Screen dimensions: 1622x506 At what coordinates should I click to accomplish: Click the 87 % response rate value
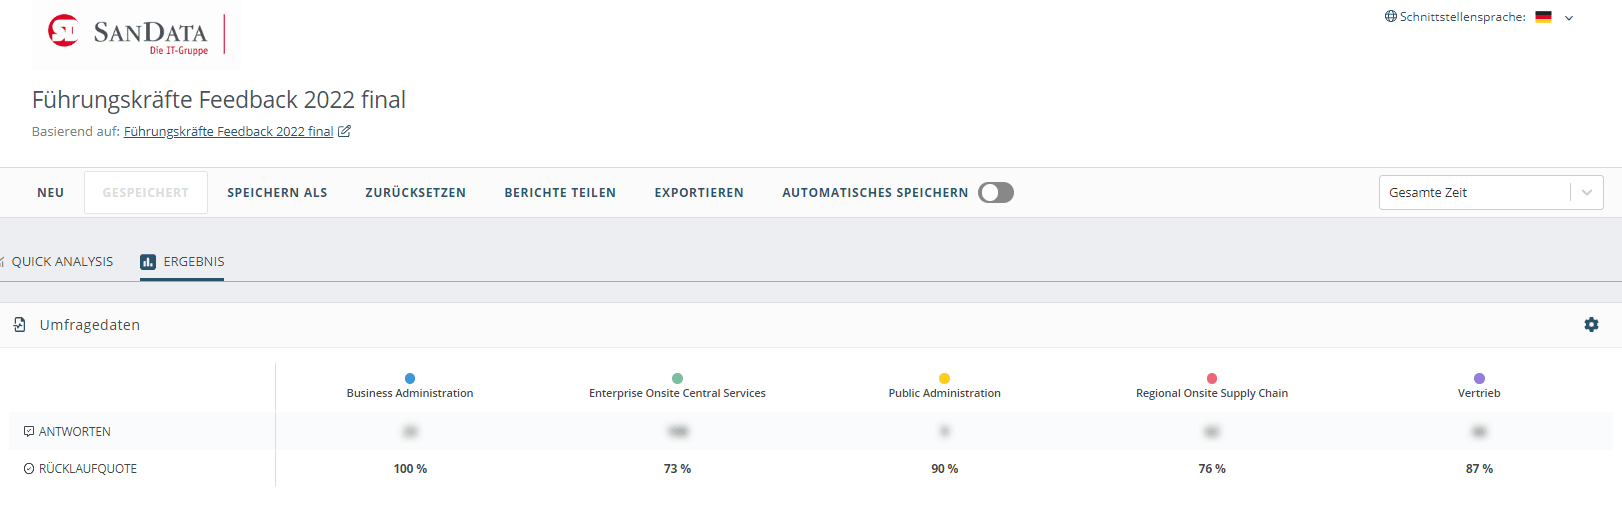pos(1479,469)
